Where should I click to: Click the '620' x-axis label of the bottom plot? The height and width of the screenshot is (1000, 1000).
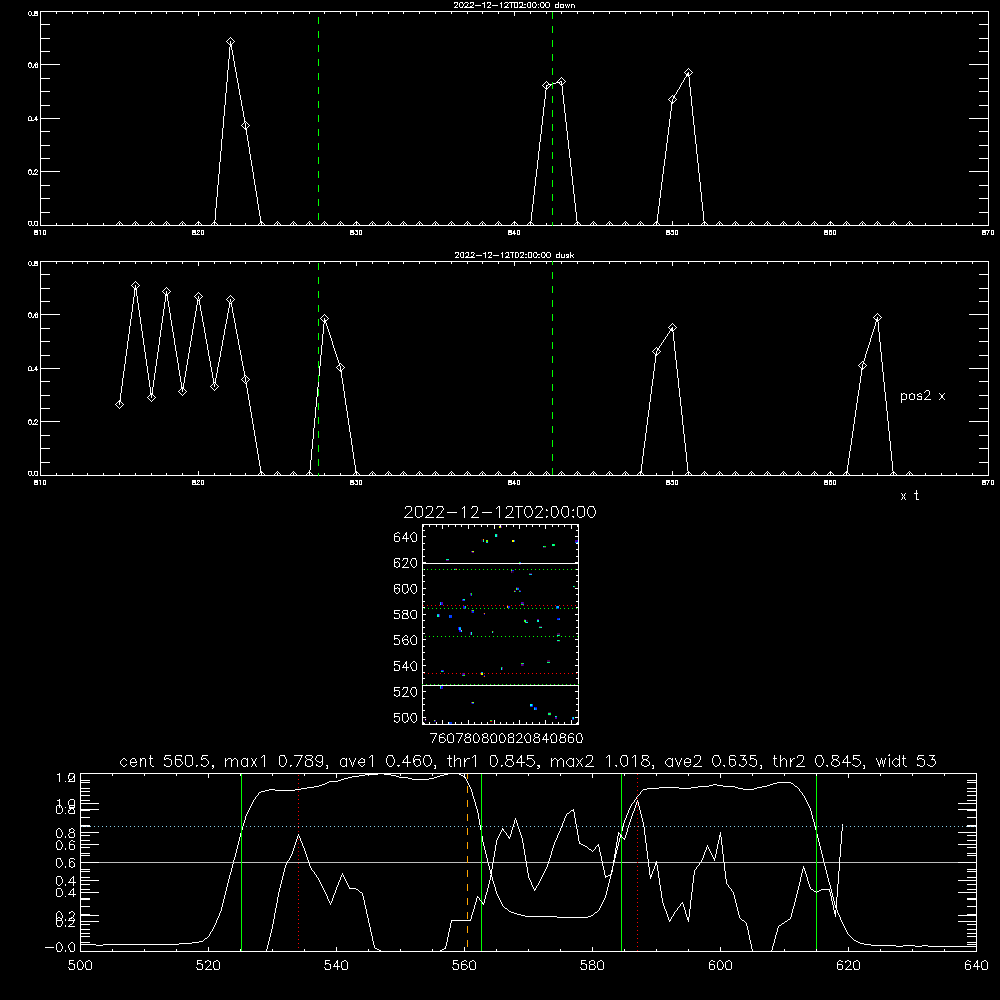tap(848, 966)
